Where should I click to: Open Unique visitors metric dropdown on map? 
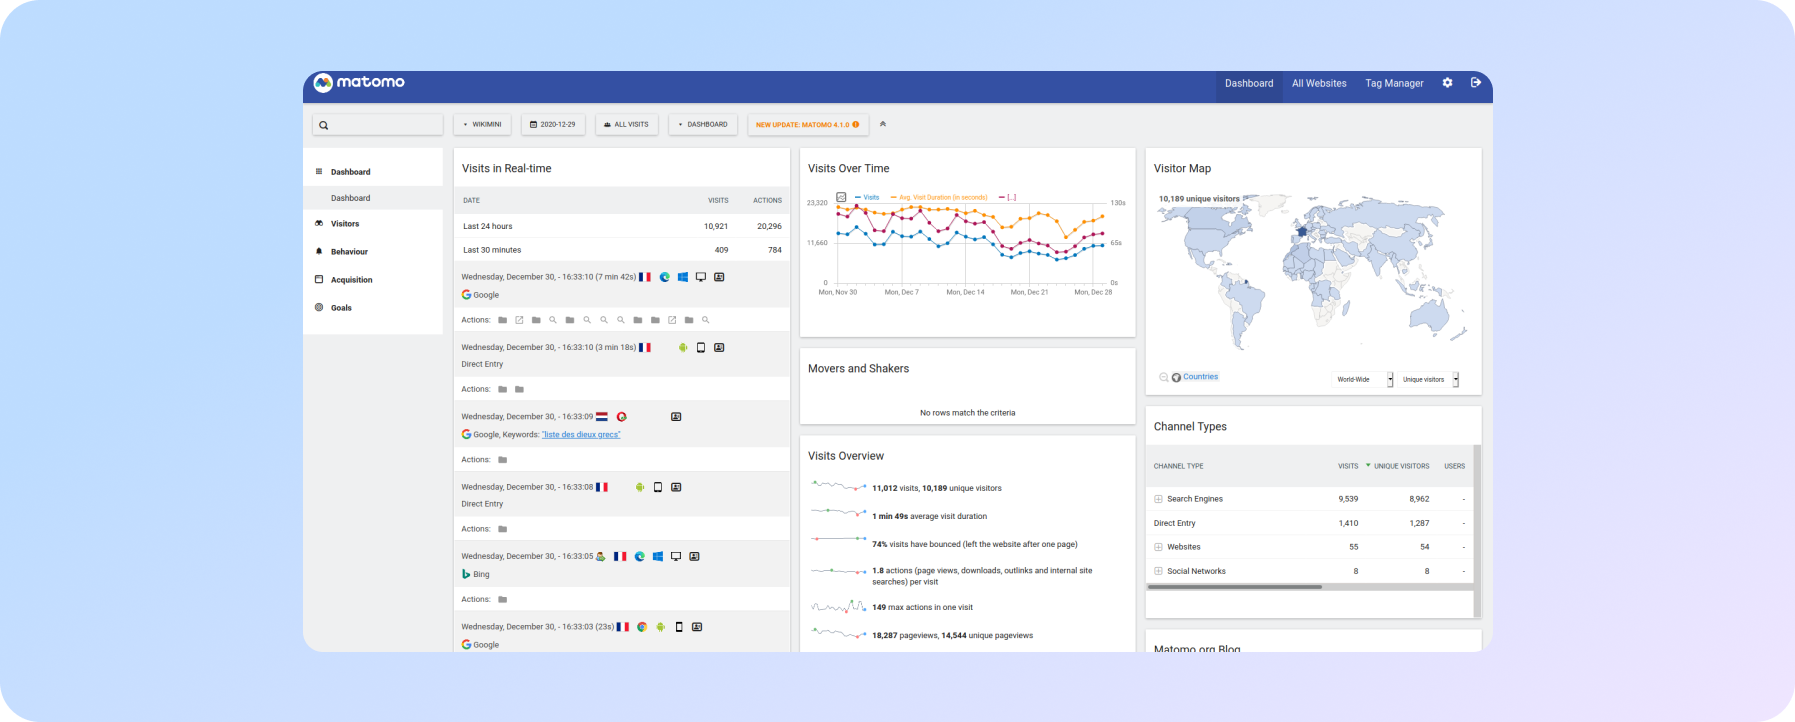(x=1429, y=379)
